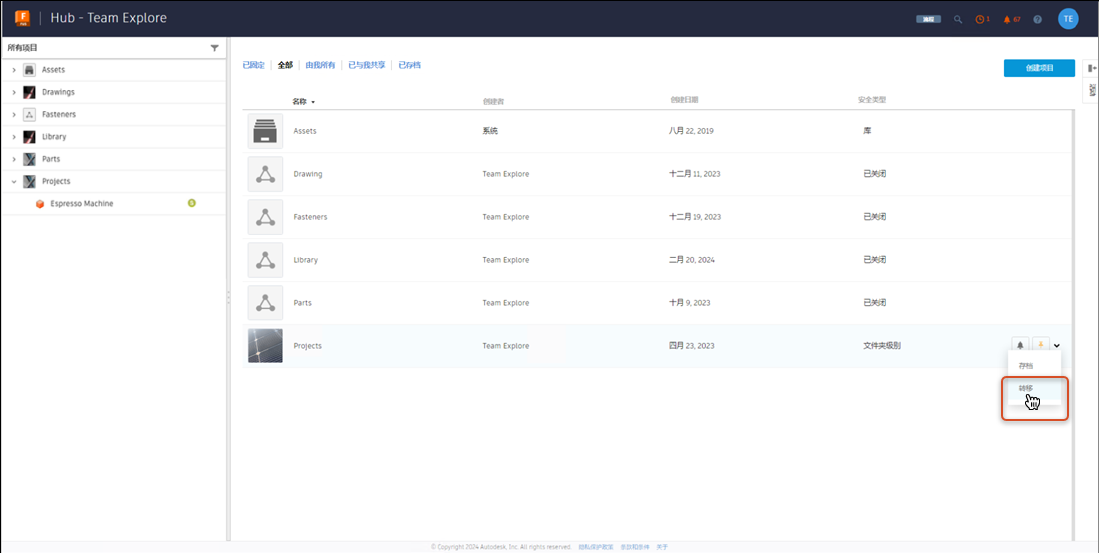Image resolution: width=1099 pixels, height=553 pixels.
Task: Open the job status clock icon
Action: [982, 19]
